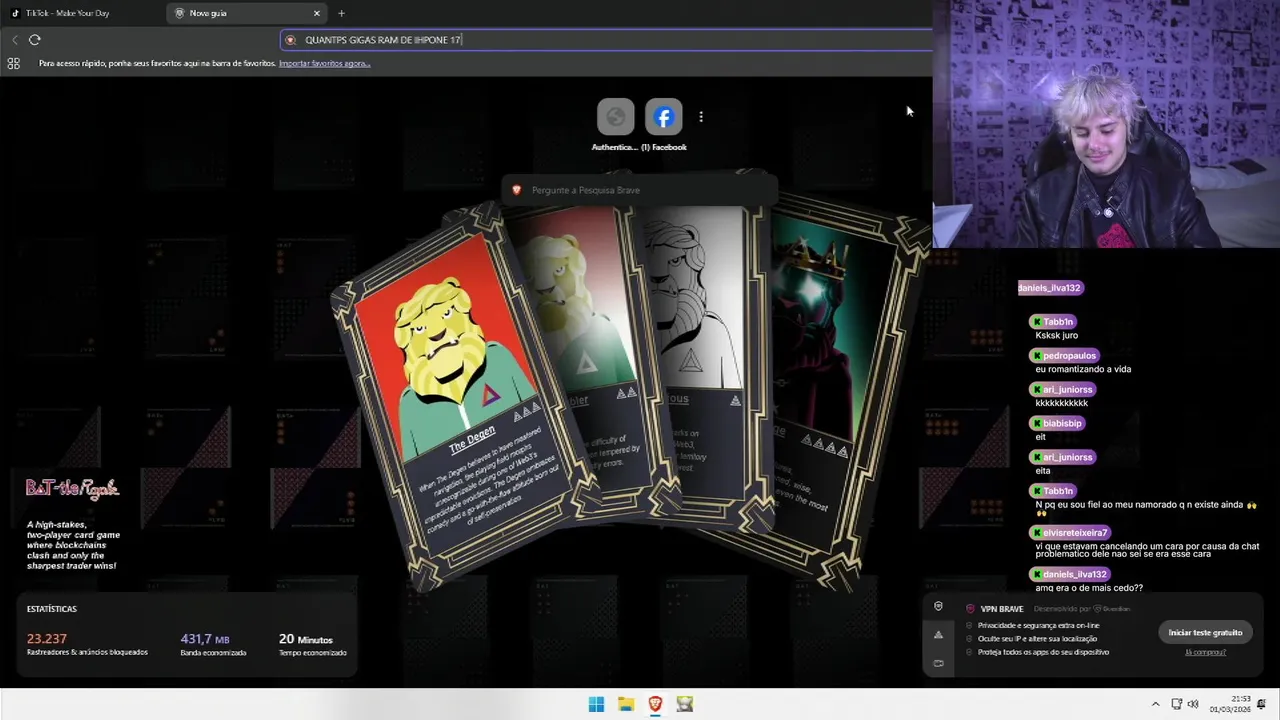Click the elvisreteixeira7 username in the chat

coord(1070,533)
